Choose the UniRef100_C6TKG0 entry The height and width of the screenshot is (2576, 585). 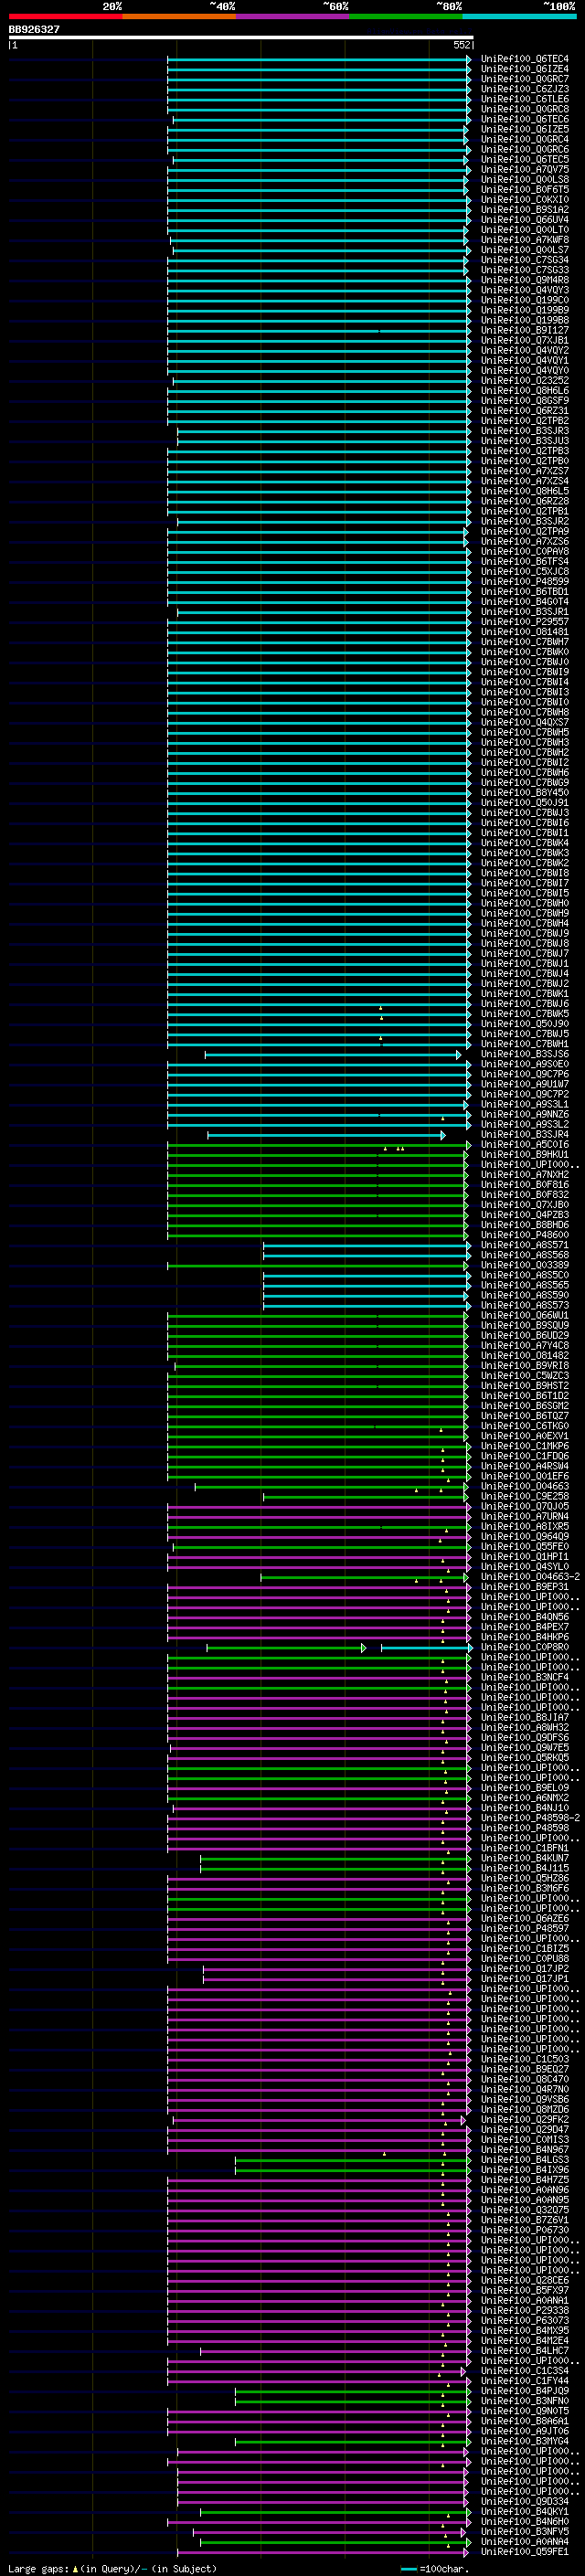click(x=525, y=1426)
